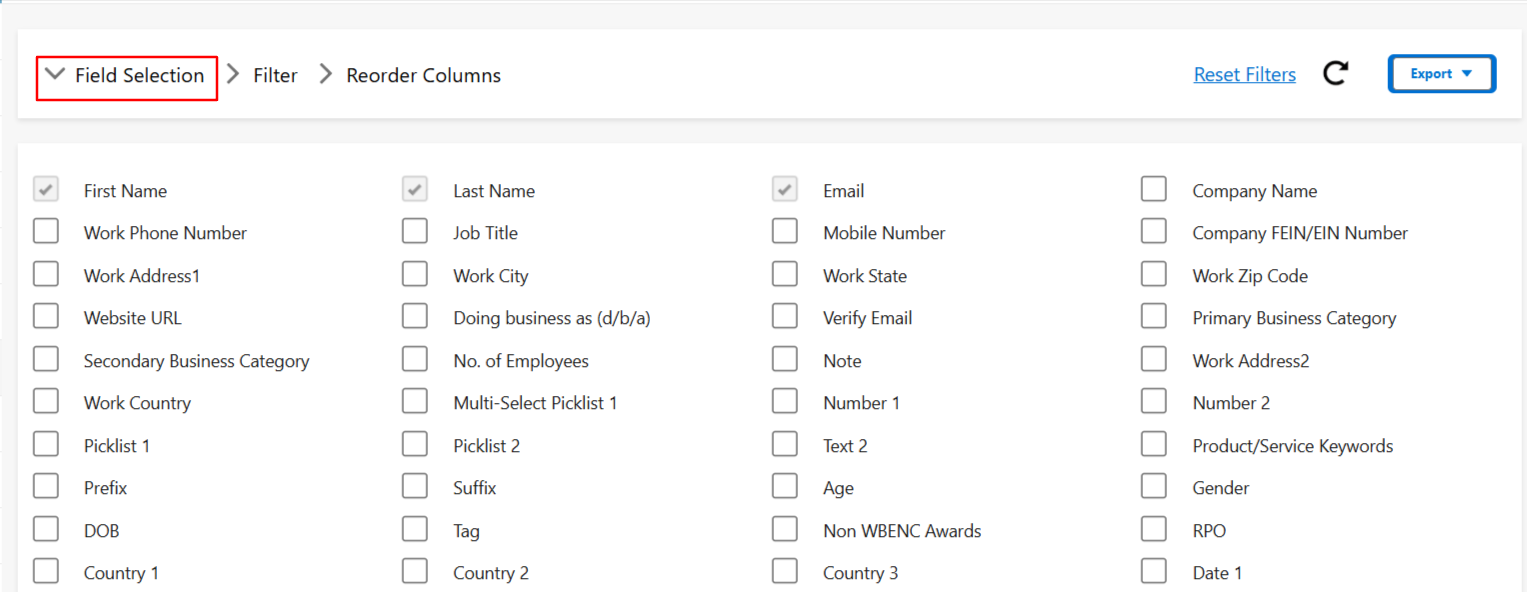Tick the DOB field checkbox
1527x592 pixels.
click(x=46, y=530)
